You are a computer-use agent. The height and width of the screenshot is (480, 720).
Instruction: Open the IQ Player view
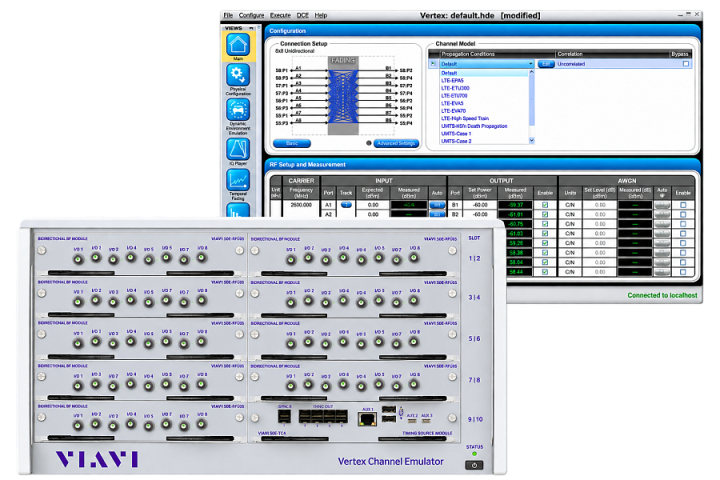click(238, 149)
